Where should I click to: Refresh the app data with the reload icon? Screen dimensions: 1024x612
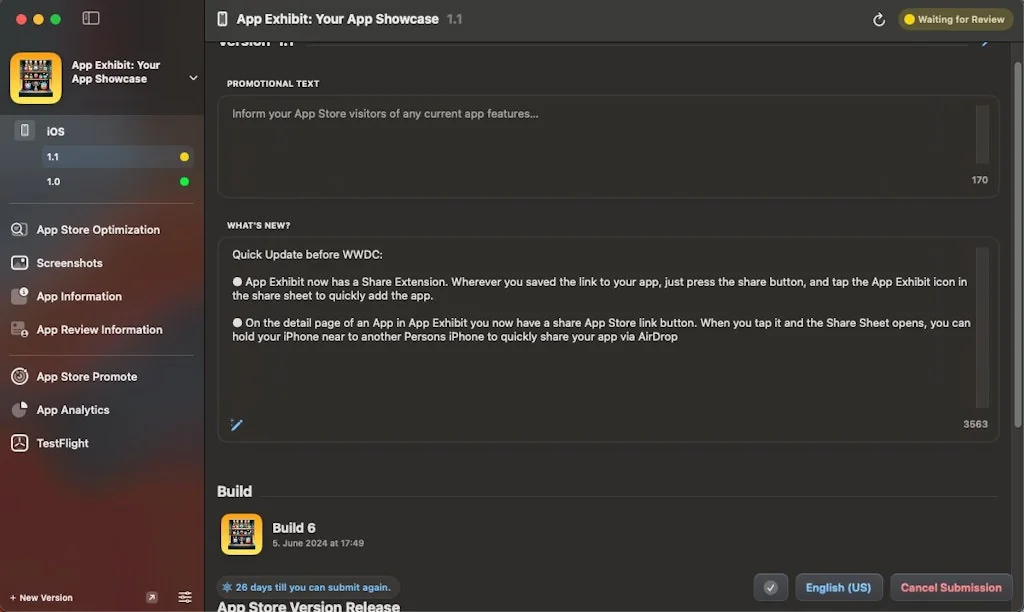tap(878, 18)
